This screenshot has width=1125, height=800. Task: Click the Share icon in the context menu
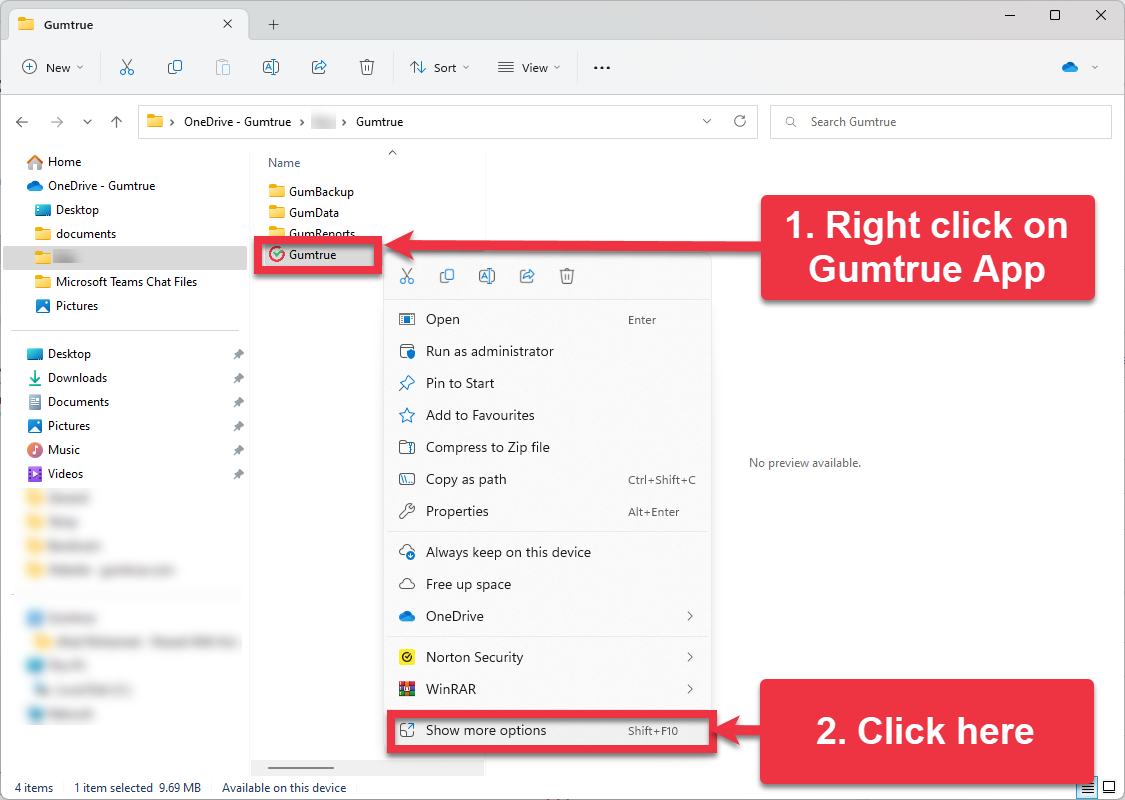(x=527, y=276)
